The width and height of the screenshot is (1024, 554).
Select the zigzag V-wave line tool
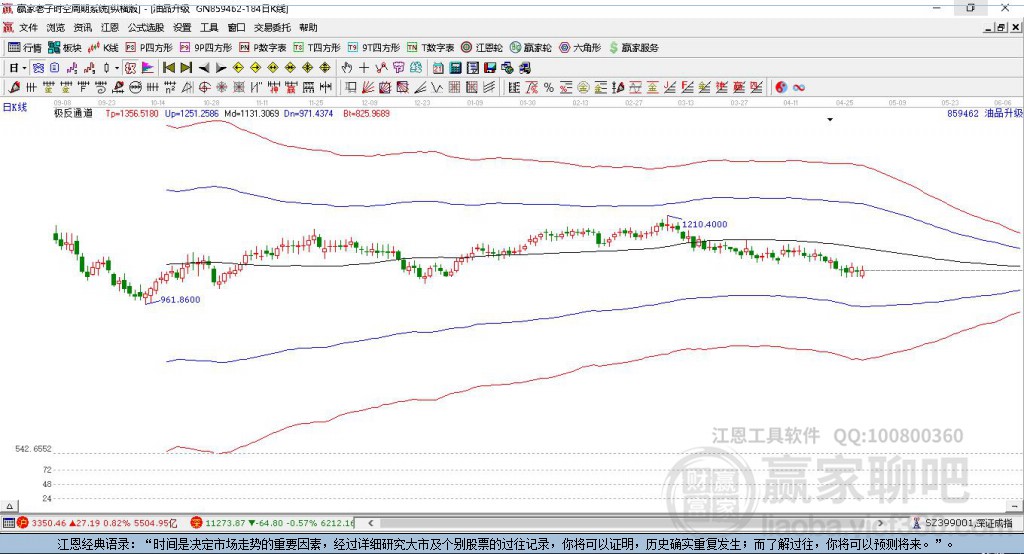(x=437, y=88)
